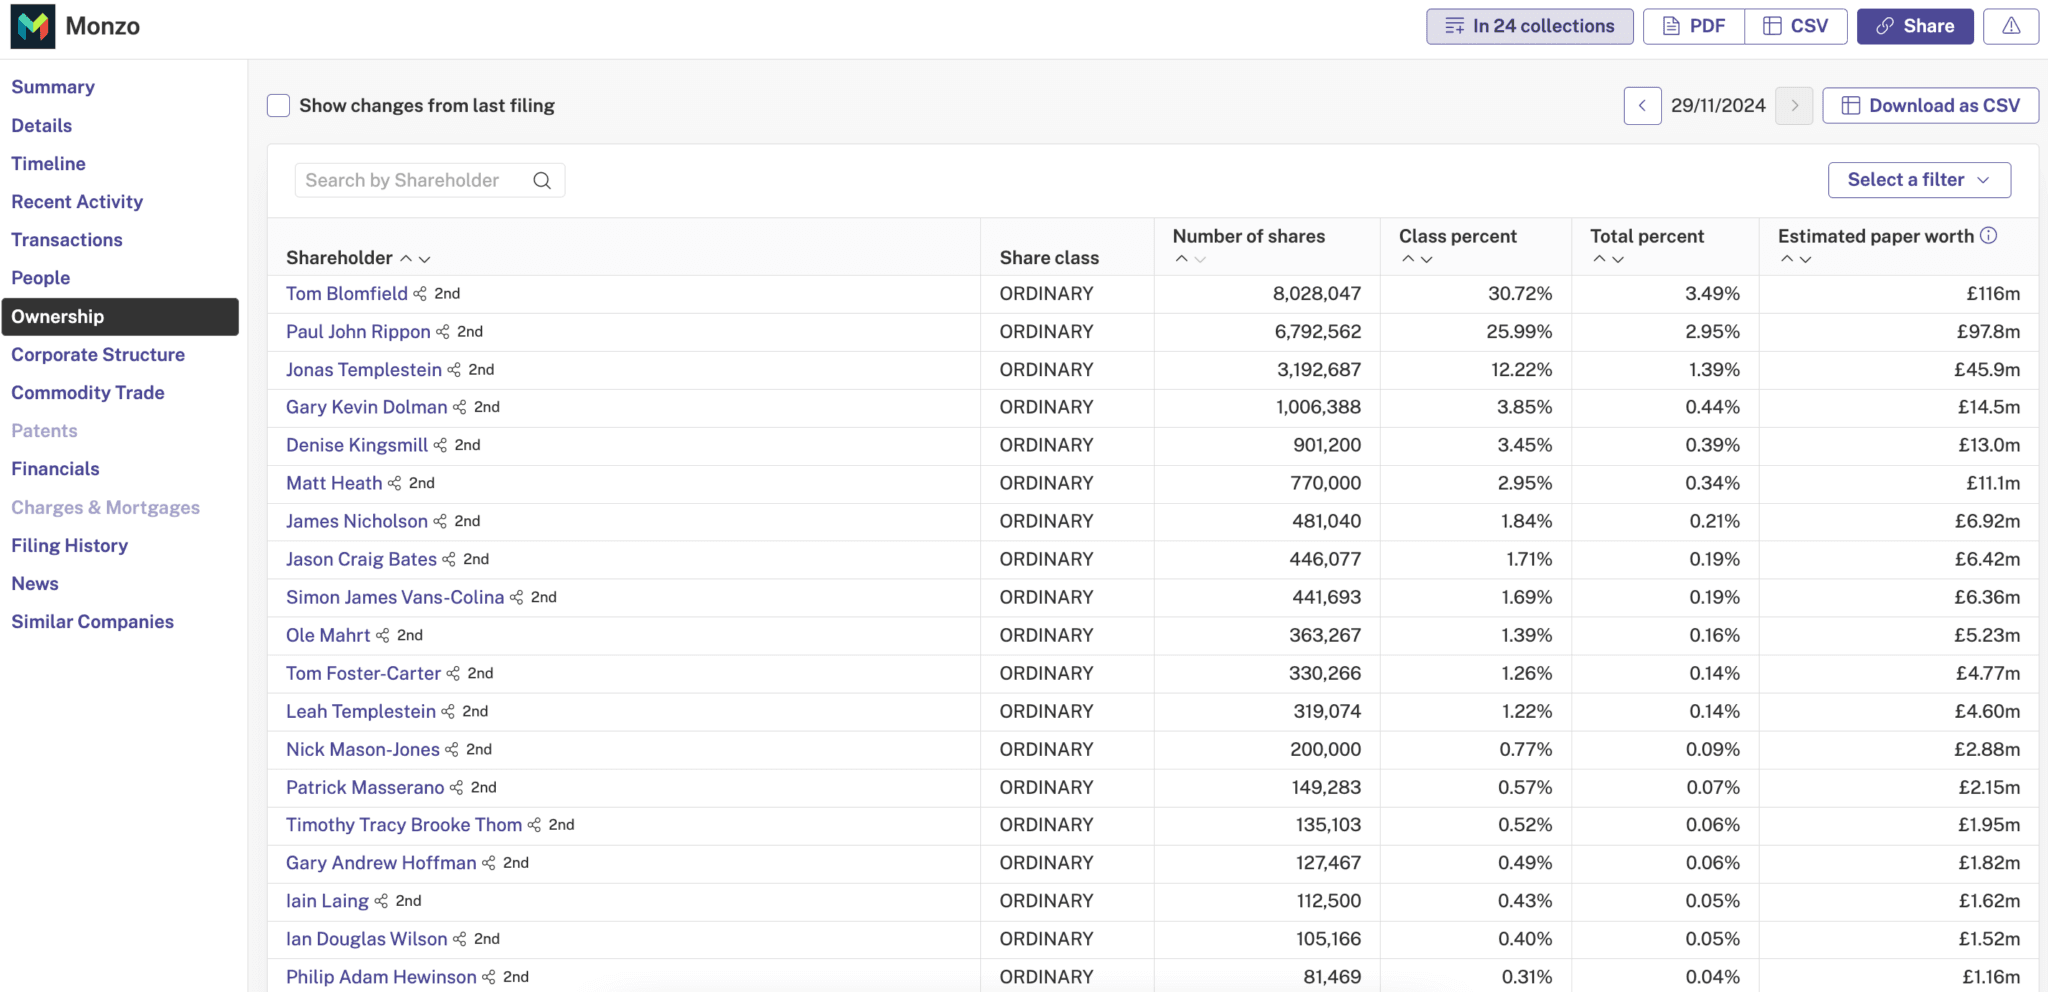Open Denise Kingsmill shareholder link
This screenshot has width=2048, height=992.
[x=357, y=445]
